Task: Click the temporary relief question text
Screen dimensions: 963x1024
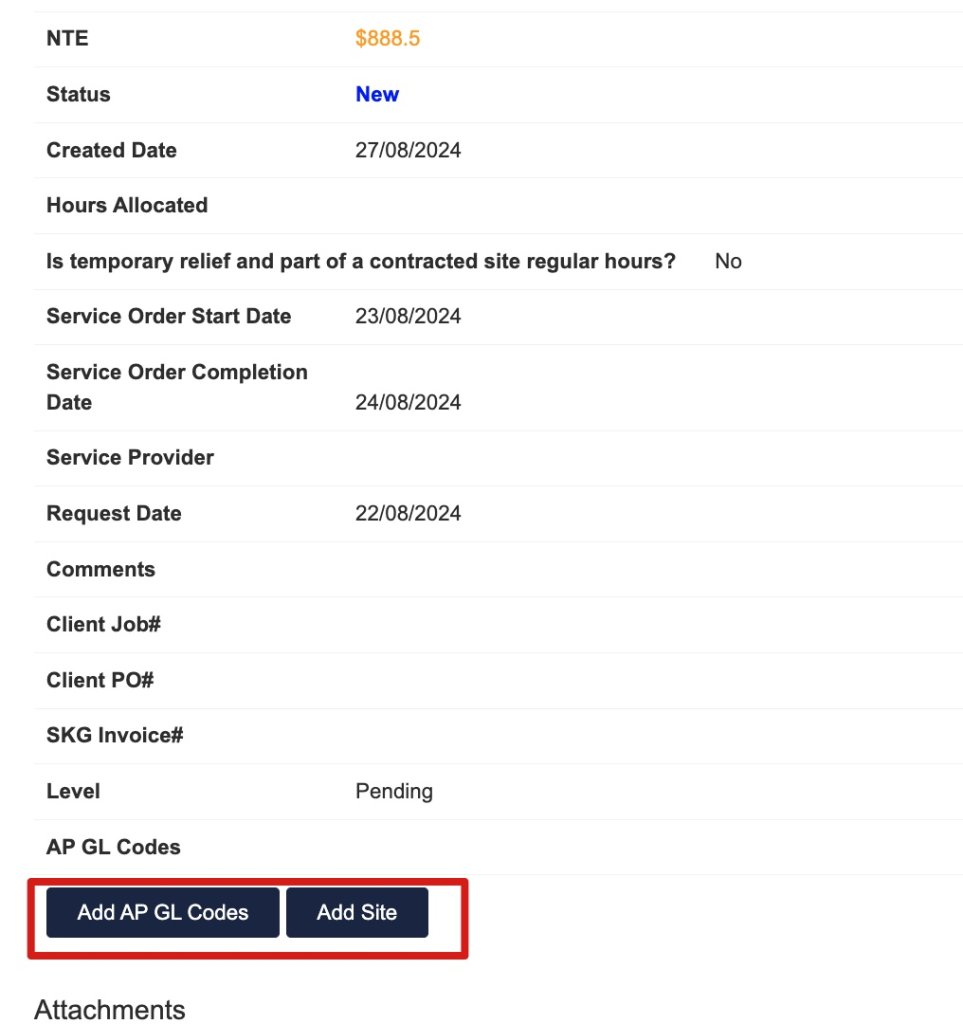Action: click(360, 261)
